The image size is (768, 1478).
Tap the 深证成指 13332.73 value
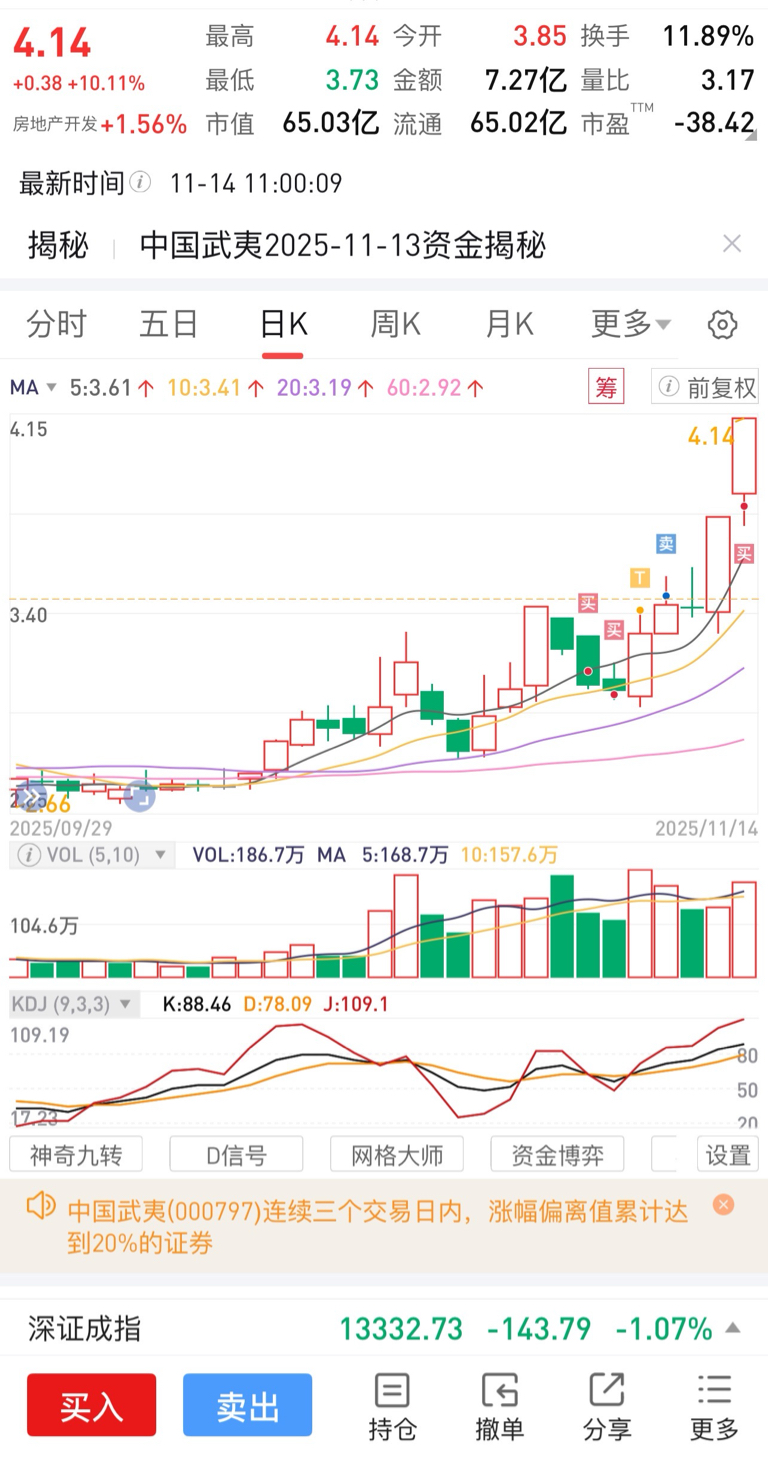(401, 1329)
